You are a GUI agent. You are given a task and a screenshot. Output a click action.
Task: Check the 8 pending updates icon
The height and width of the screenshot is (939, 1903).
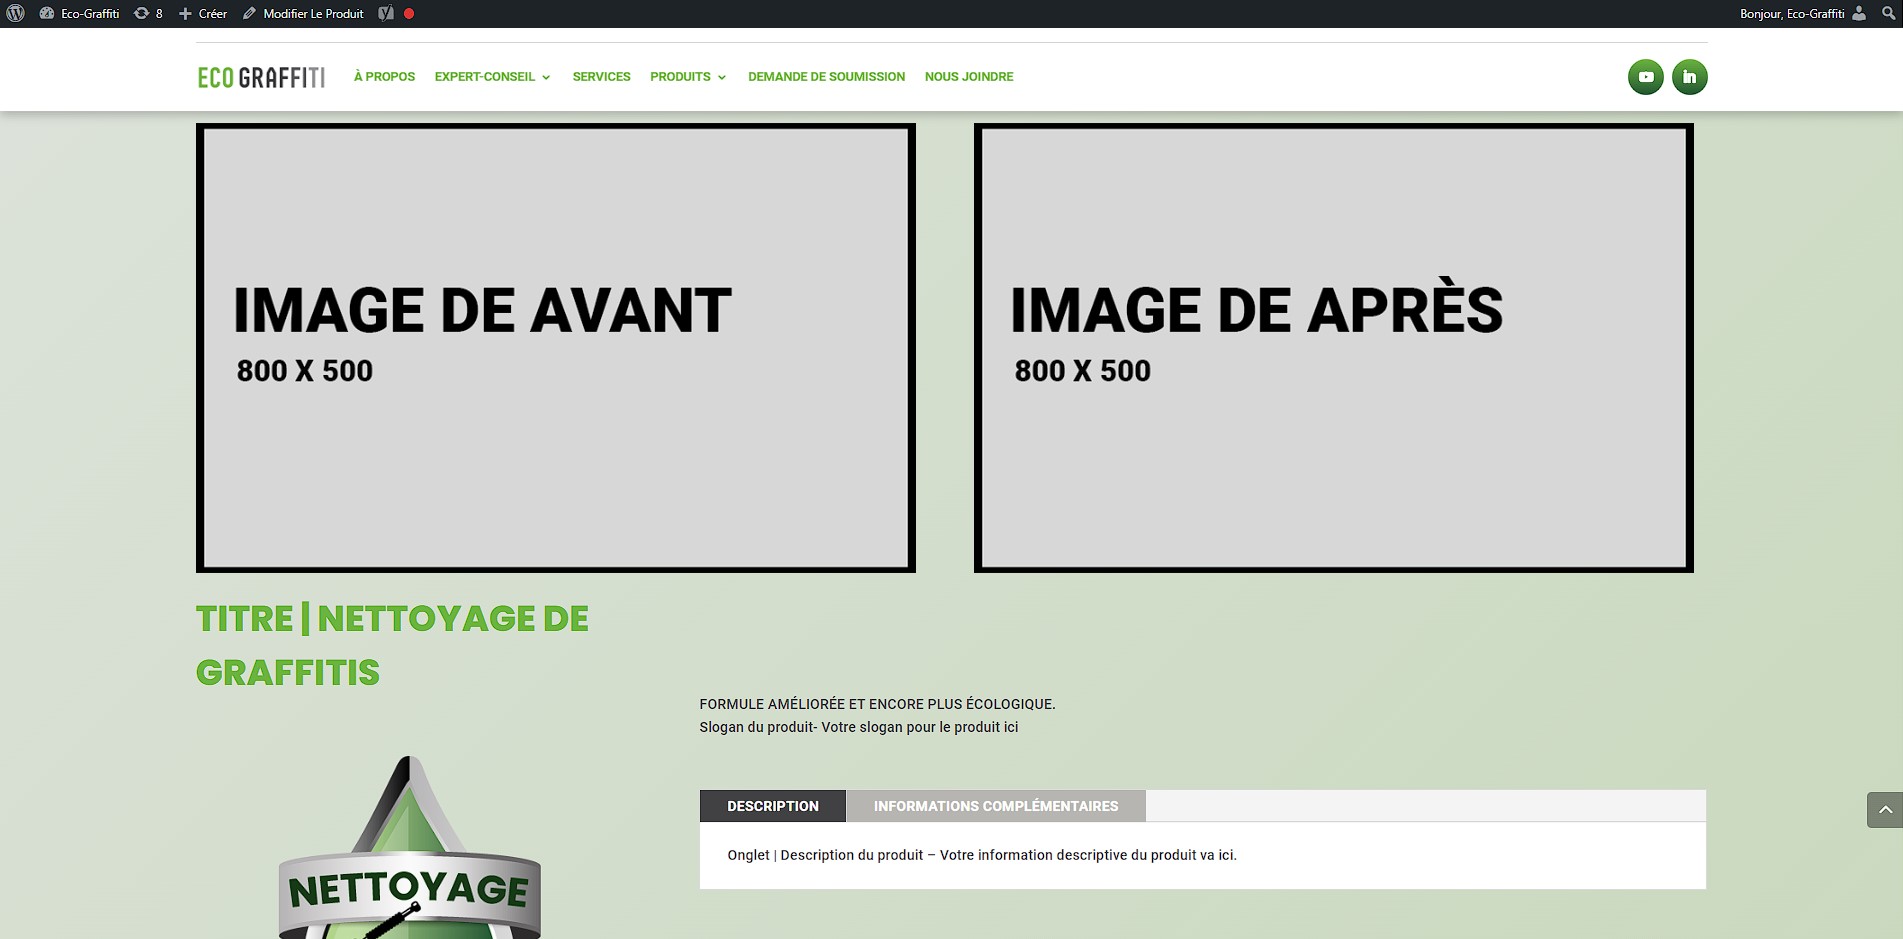coord(141,14)
